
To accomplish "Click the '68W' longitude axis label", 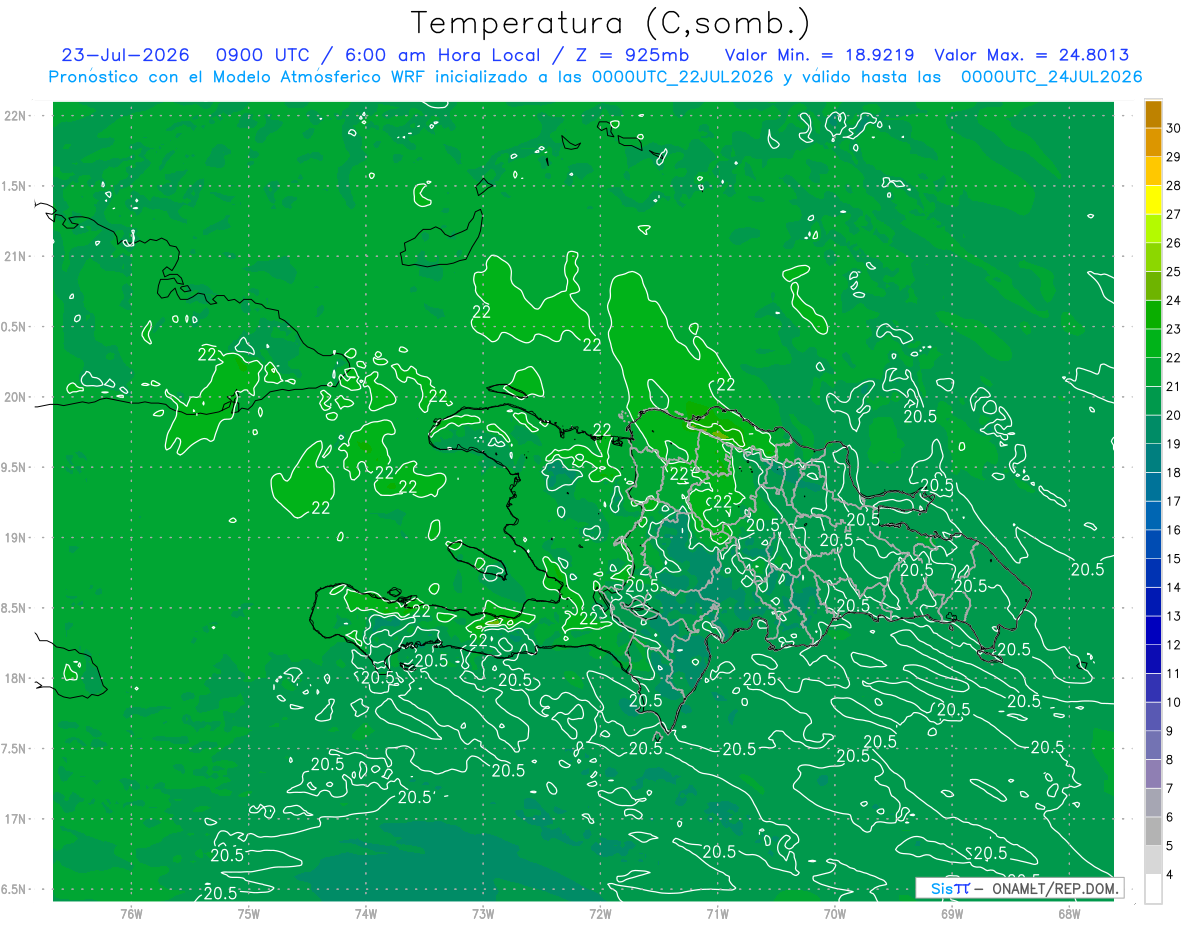I will click(1069, 914).
